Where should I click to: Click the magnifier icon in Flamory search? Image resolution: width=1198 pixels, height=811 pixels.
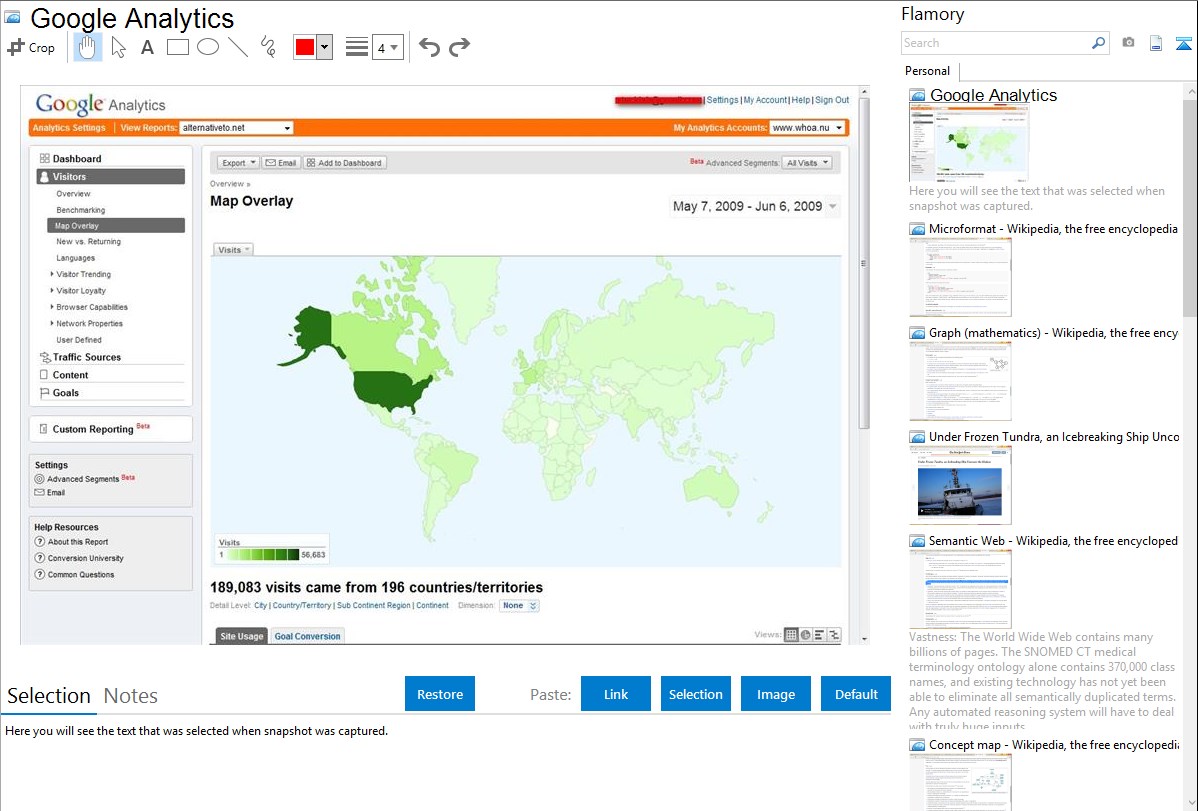click(x=1099, y=43)
